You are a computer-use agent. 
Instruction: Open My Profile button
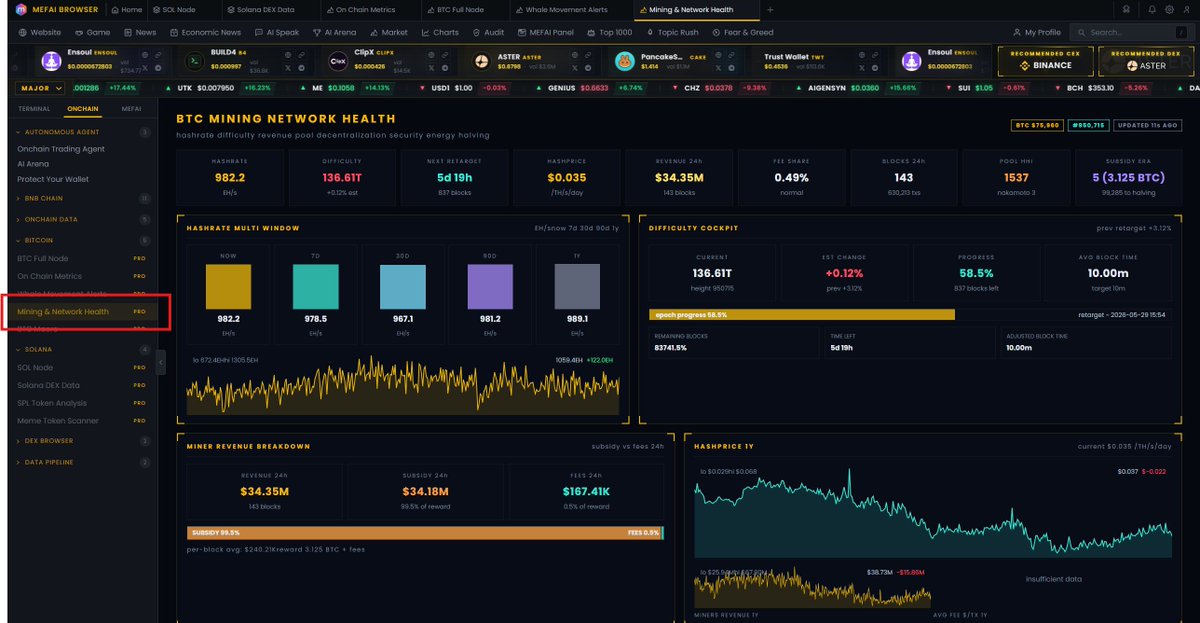(x=1036, y=32)
